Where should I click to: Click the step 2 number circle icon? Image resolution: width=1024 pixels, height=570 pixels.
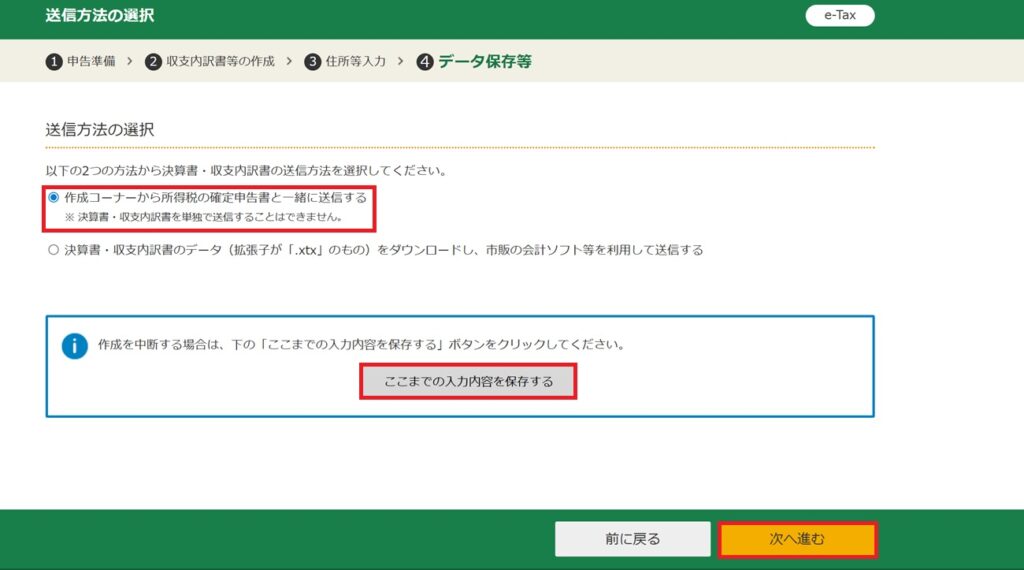153,62
